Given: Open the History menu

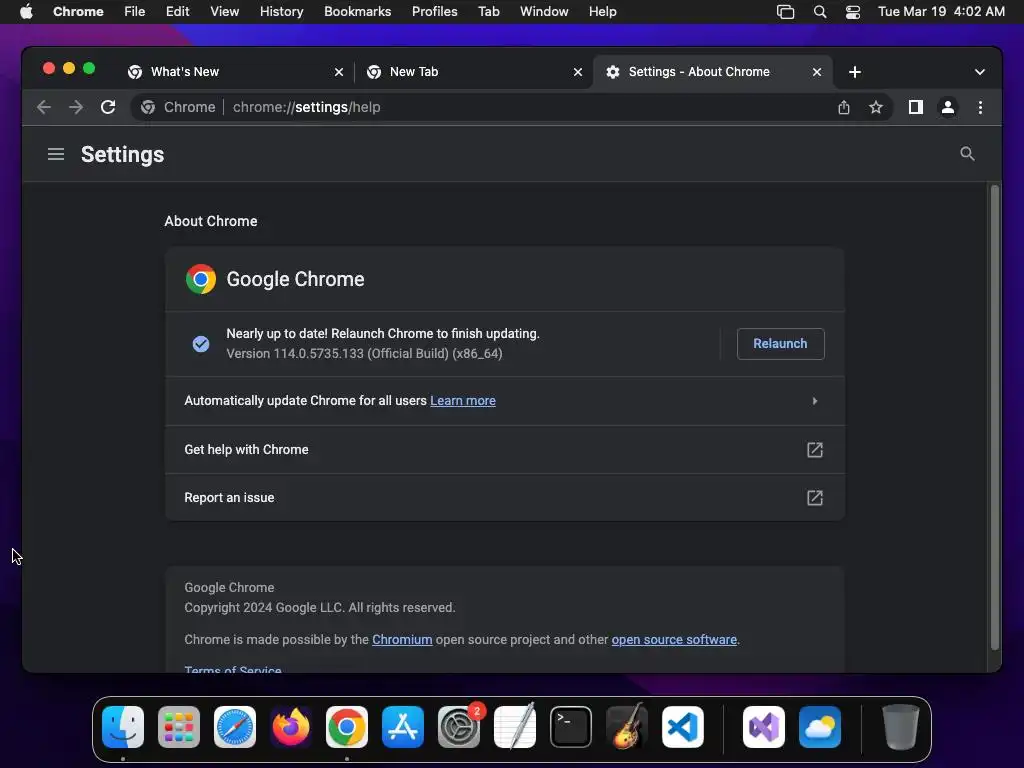Looking at the screenshot, I should point(281,12).
